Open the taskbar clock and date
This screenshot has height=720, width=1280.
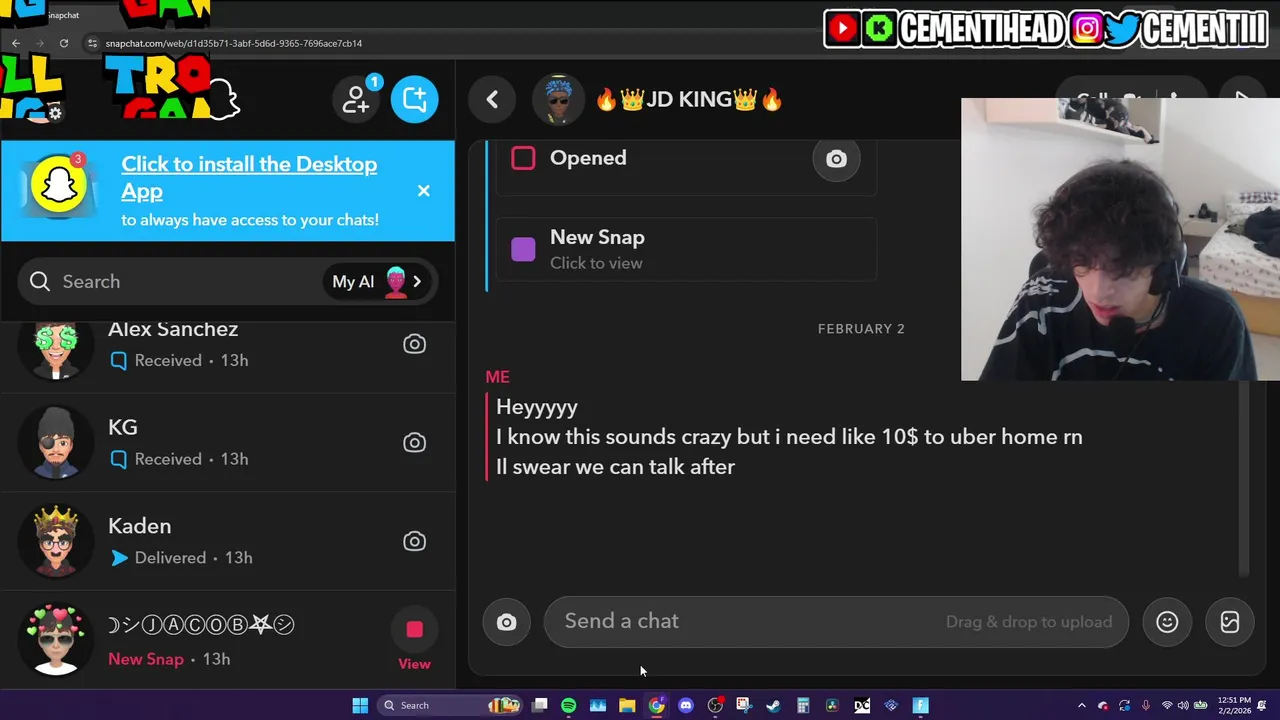1235,705
